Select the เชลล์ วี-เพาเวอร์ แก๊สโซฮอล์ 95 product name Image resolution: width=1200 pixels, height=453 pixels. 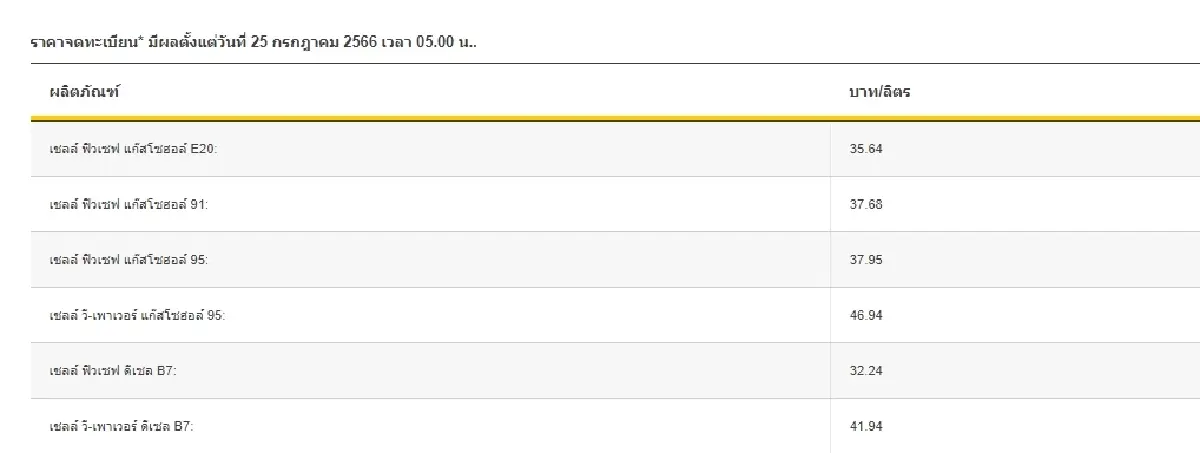138,315
